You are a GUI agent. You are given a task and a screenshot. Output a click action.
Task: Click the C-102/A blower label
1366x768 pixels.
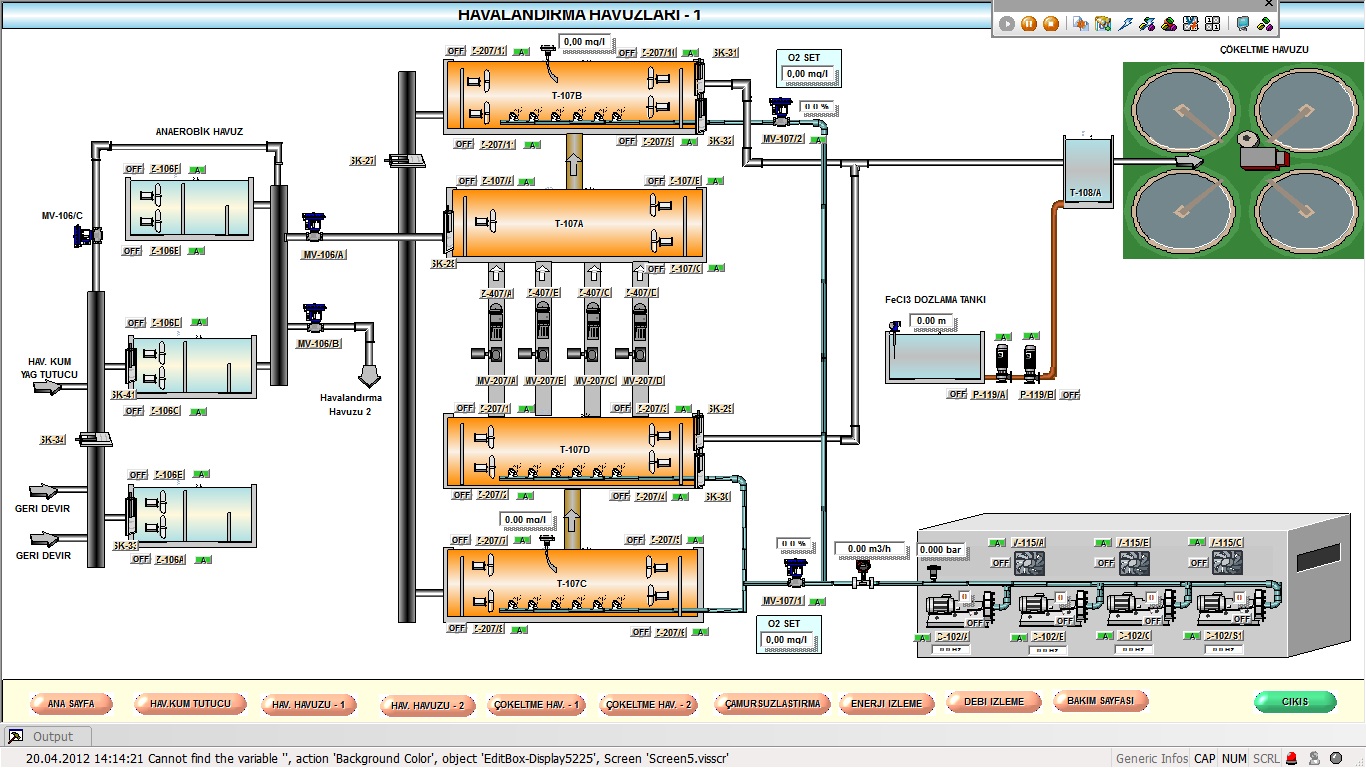[952, 636]
